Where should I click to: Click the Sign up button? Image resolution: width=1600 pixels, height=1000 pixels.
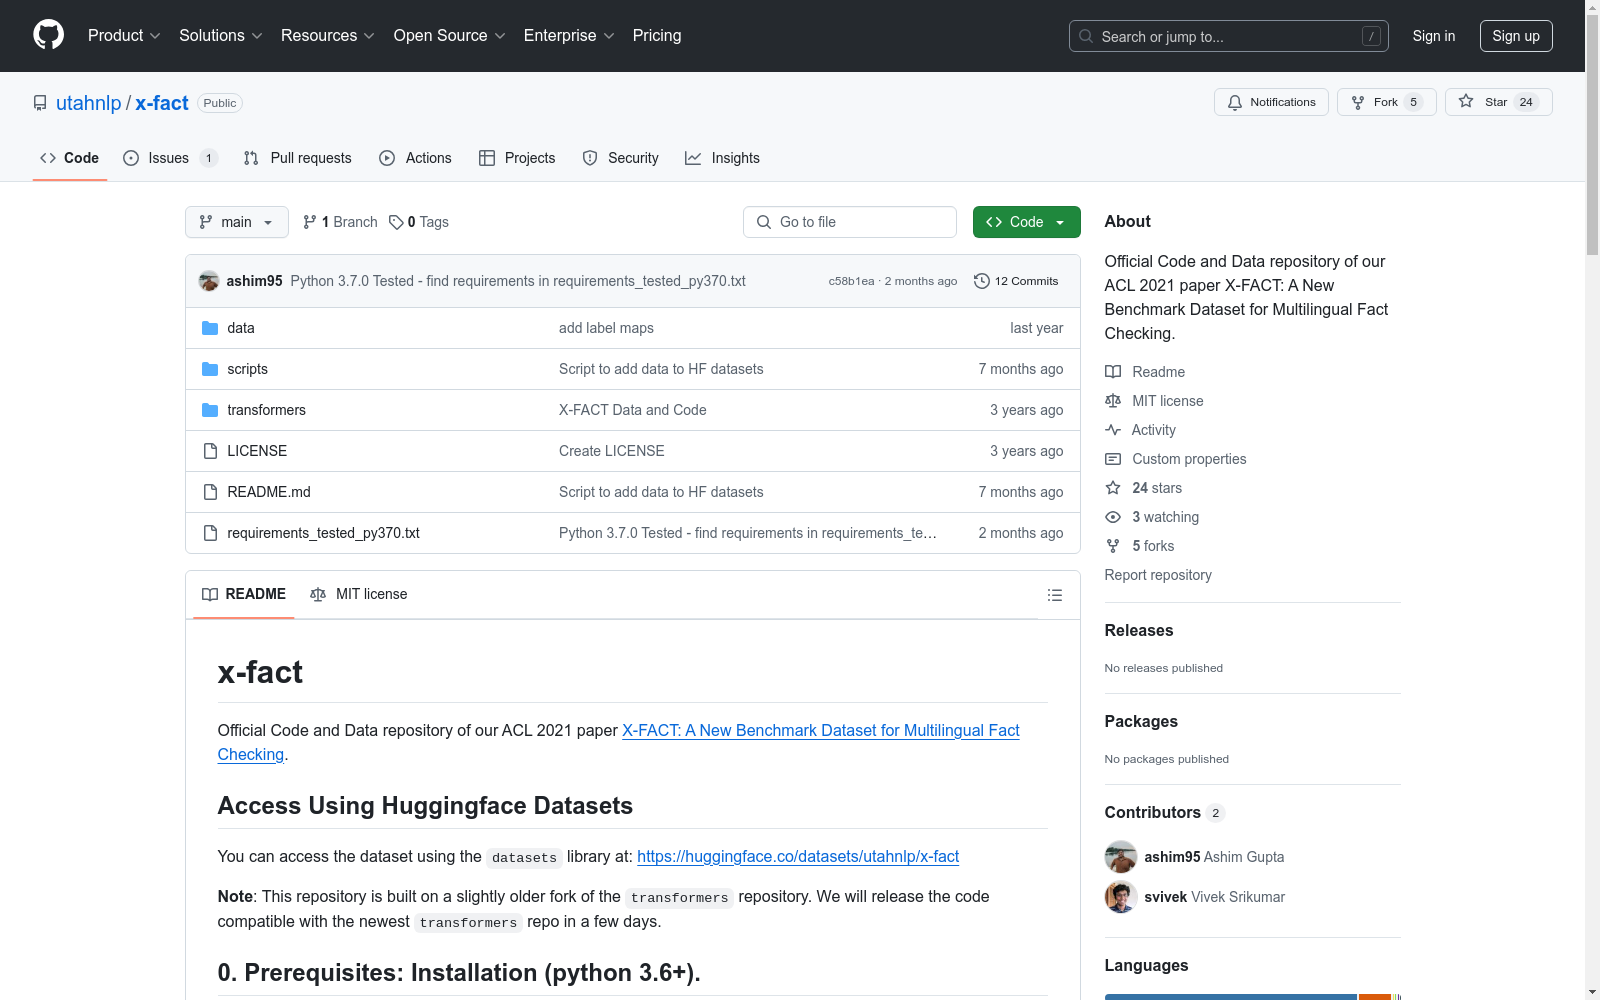pyautogui.click(x=1516, y=36)
